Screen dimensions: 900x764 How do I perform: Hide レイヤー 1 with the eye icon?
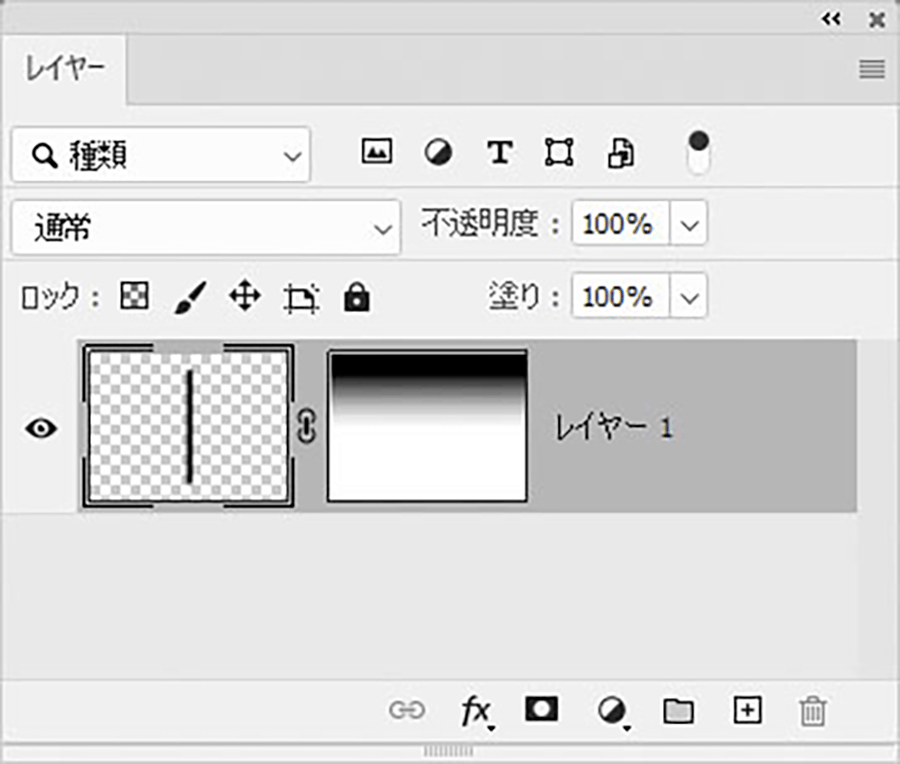[x=41, y=428]
